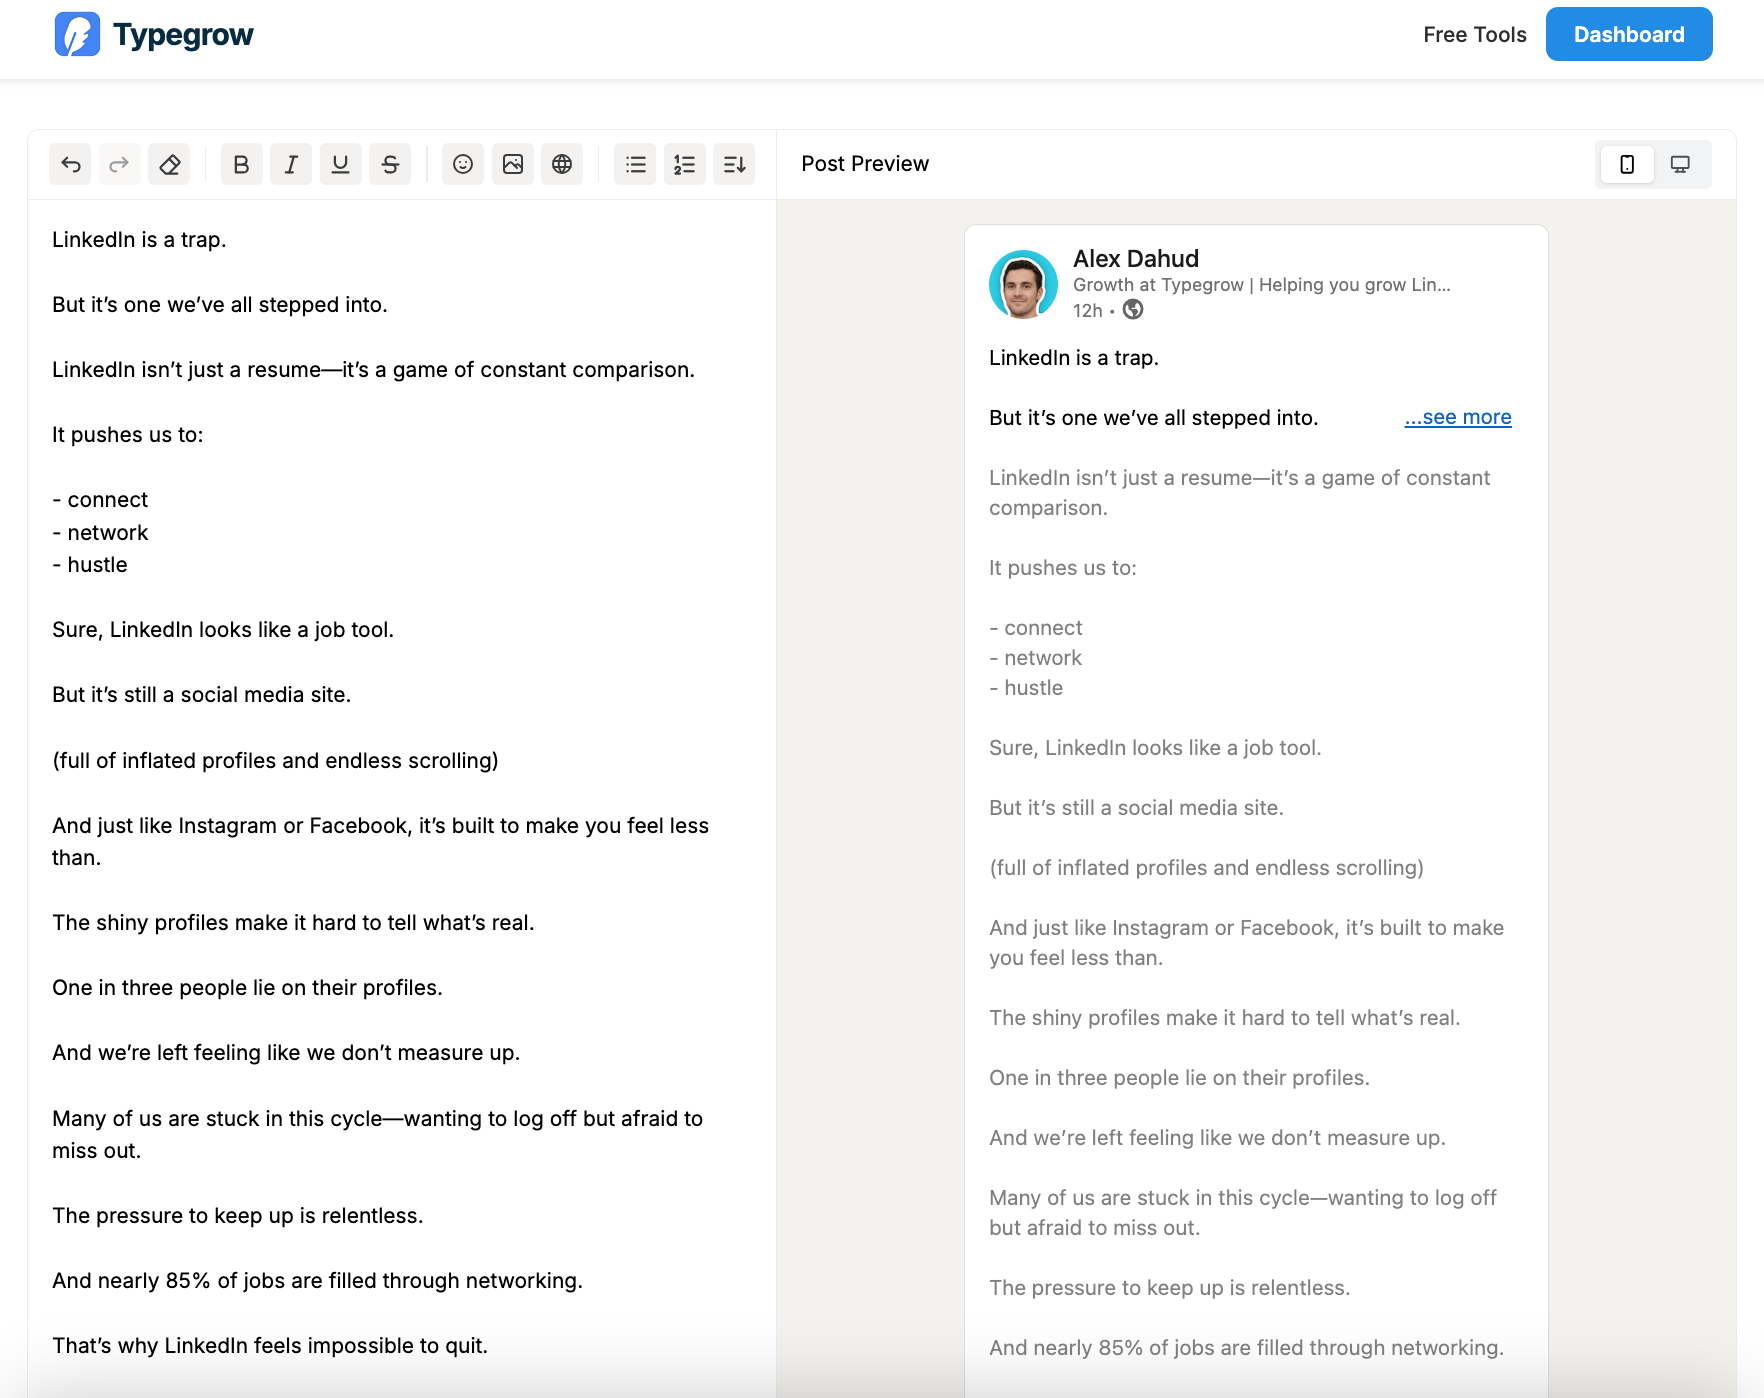The image size is (1764, 1398).
Task: Click the globe icon in toolbar
Action: tap(562, 164)
